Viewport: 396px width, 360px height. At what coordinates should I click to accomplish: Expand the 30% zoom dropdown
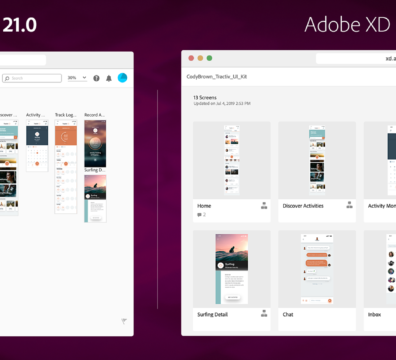click(x=77, y=78)
